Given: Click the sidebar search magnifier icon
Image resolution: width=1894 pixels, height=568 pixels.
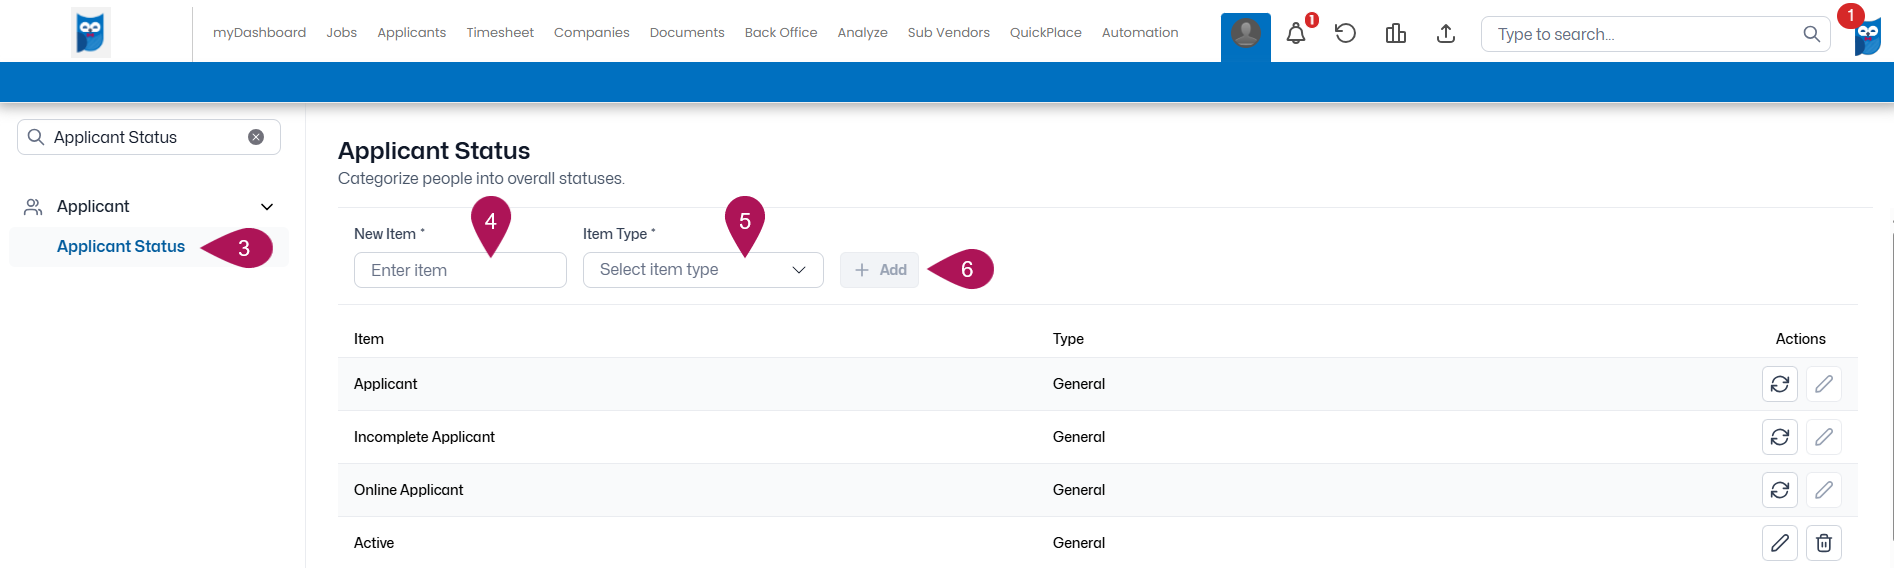Looking at the screenshot, I should pos(36,137).
